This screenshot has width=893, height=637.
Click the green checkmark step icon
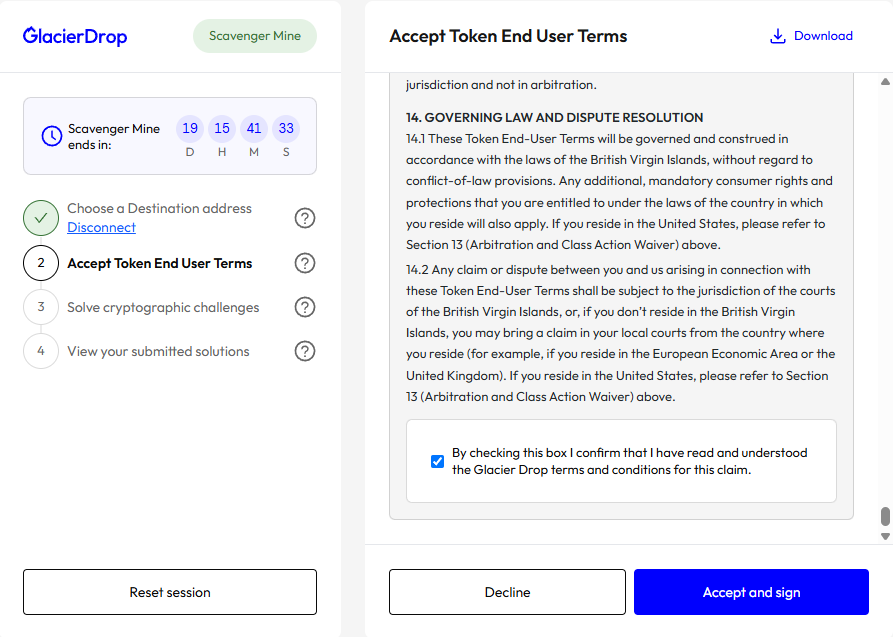41,218
